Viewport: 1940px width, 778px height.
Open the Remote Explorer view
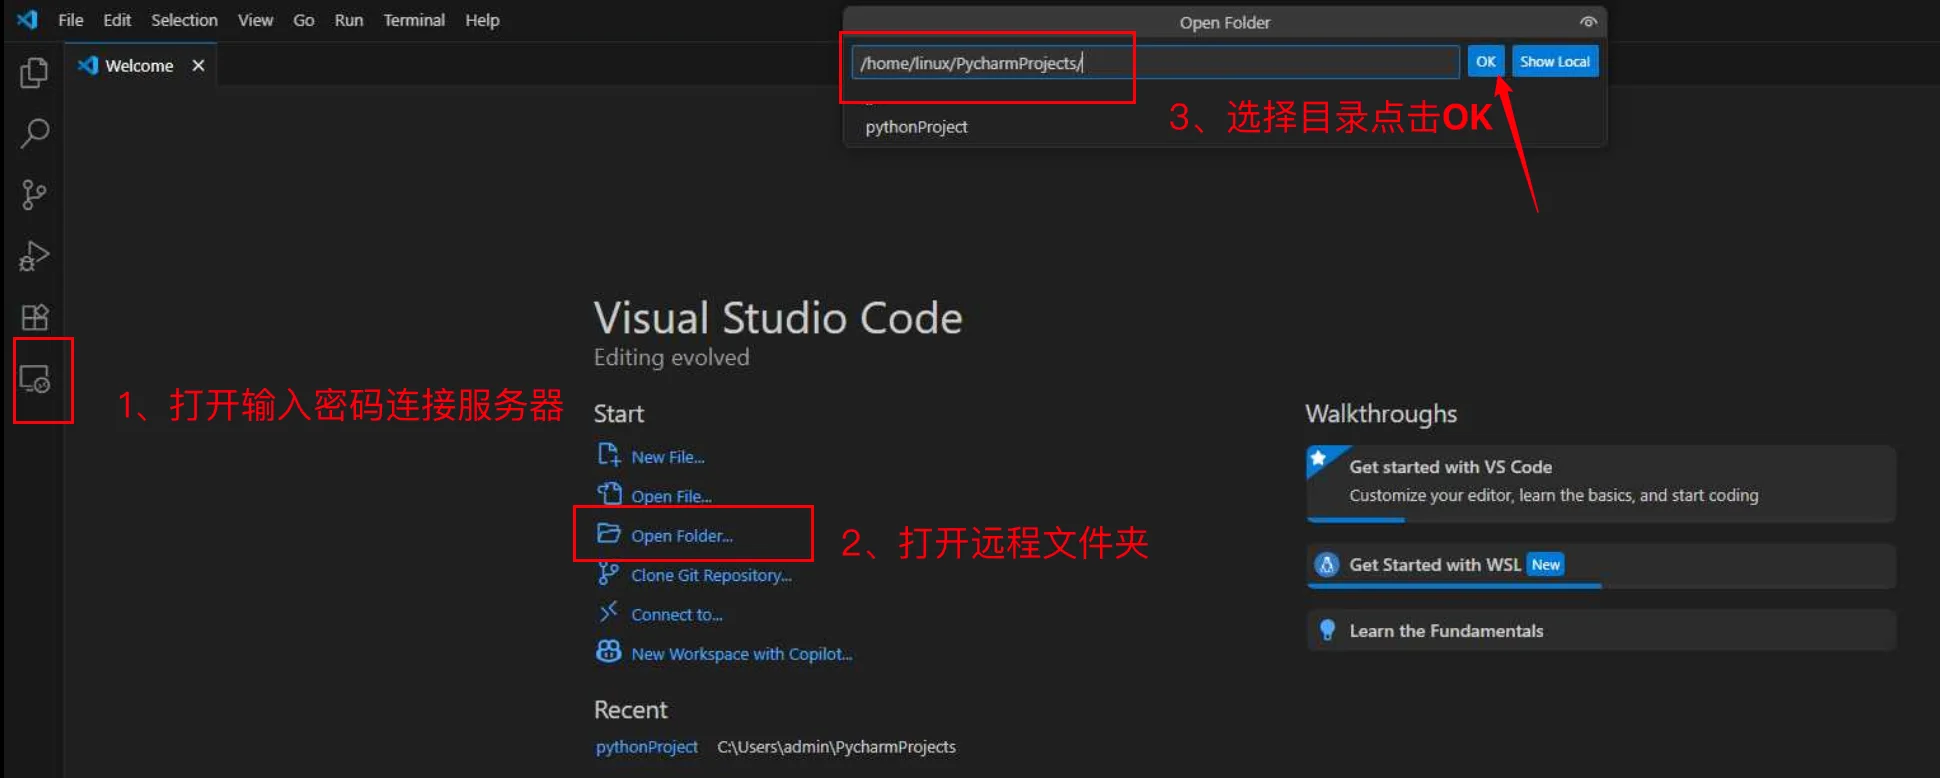click(34, 379)
